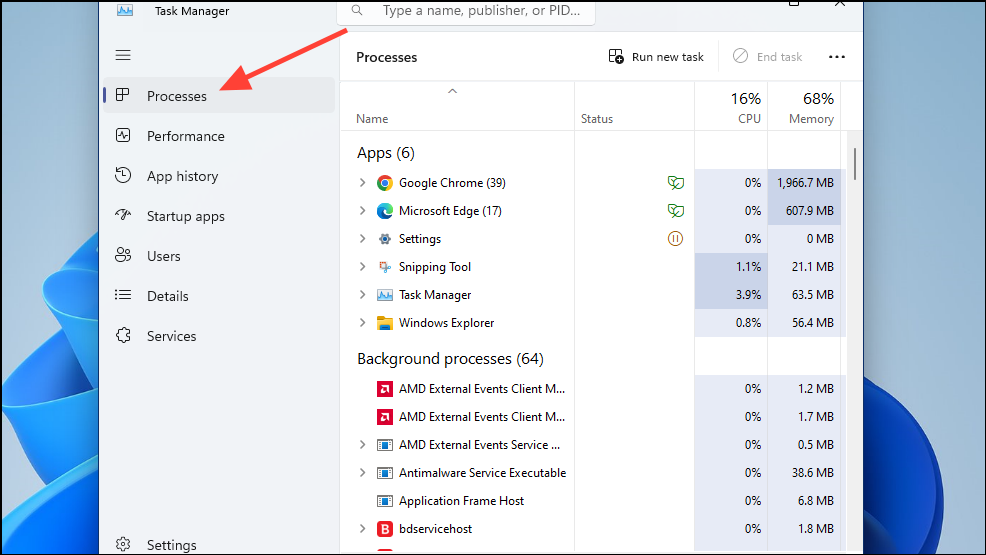The image size is (986, 555).
Task: Click the App history clock icon
Action: [123, 175]
